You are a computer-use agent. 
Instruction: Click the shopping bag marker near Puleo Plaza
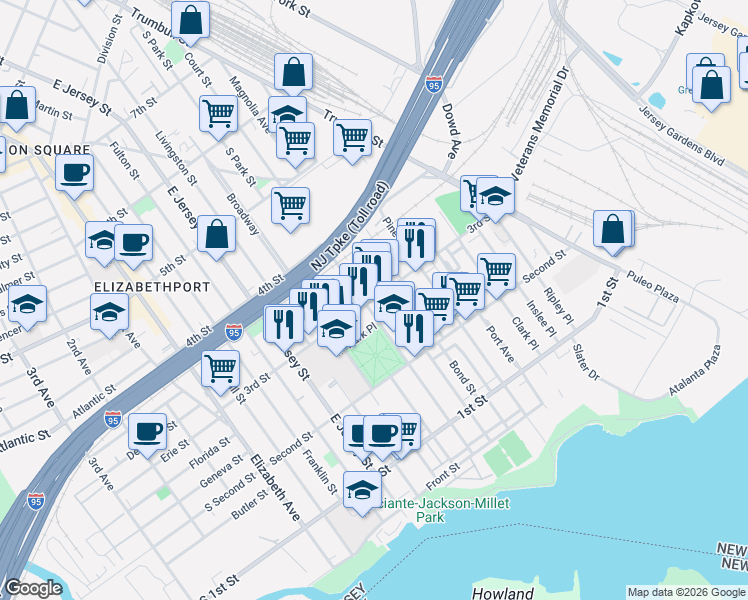click(x=613, y=232)
